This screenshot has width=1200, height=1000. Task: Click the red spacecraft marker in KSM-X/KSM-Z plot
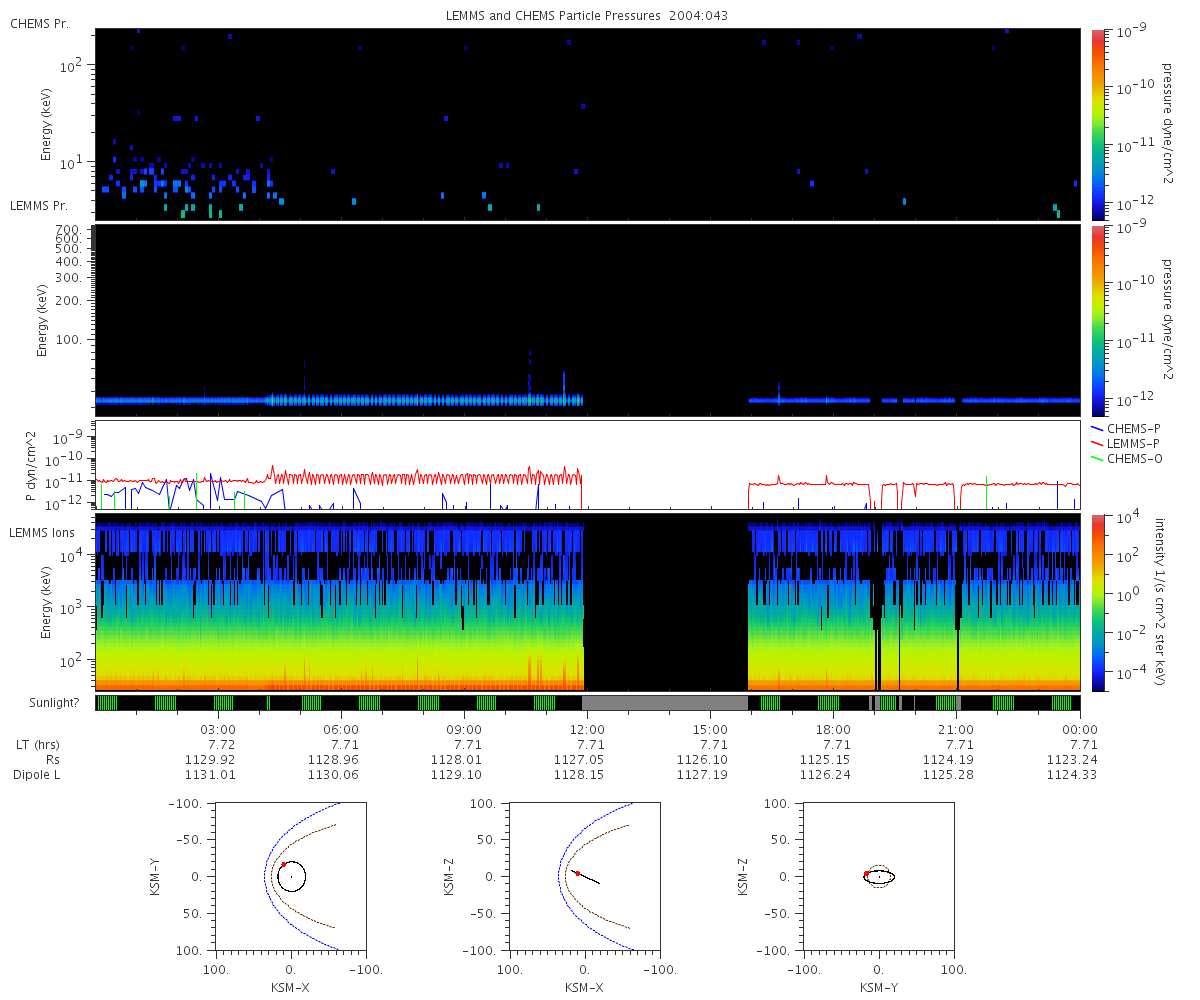coord(577,873)
